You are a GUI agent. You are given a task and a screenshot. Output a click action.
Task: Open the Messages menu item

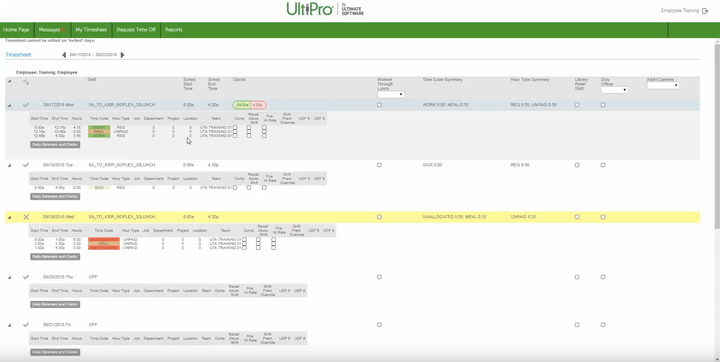[x=52, y=30]
